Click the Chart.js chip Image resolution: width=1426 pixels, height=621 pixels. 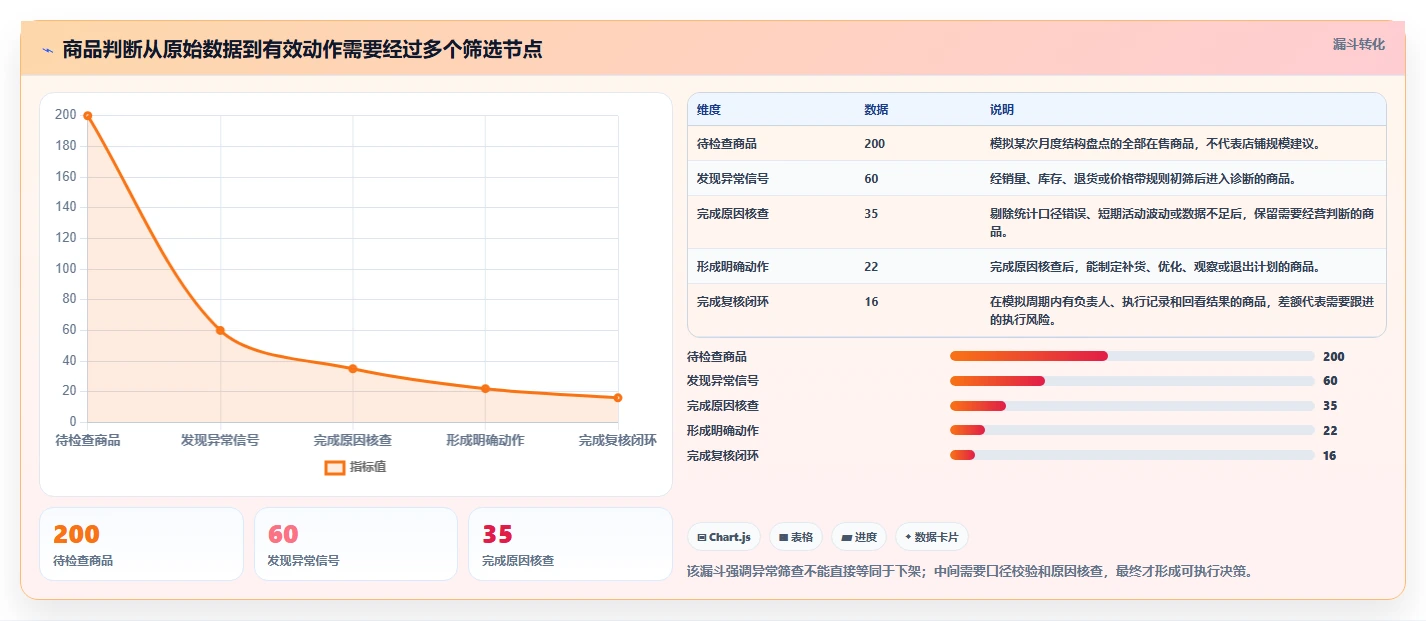pyautogui.click(x=723, y=537)
